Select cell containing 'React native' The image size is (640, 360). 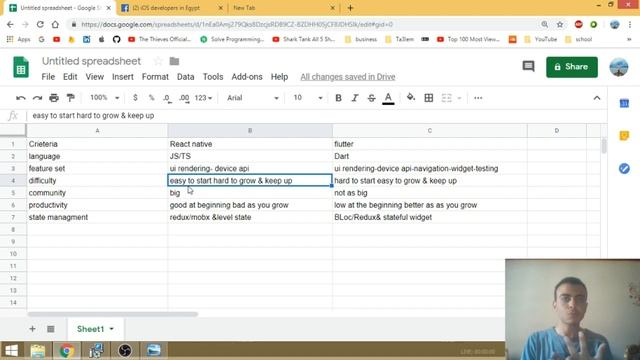point(250,144)
